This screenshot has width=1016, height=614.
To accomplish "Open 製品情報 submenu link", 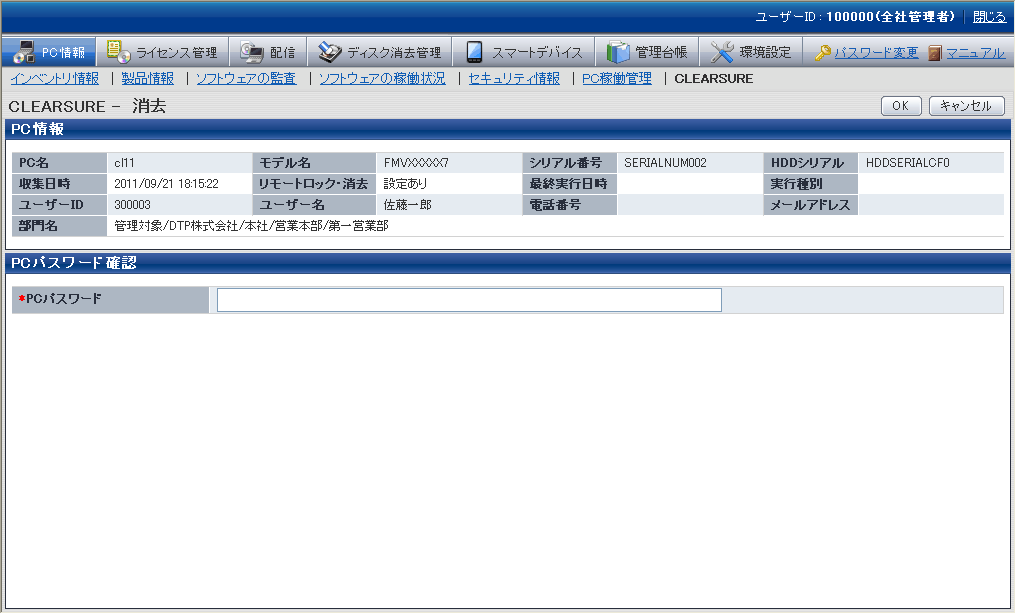I will [x=148, y=78].
